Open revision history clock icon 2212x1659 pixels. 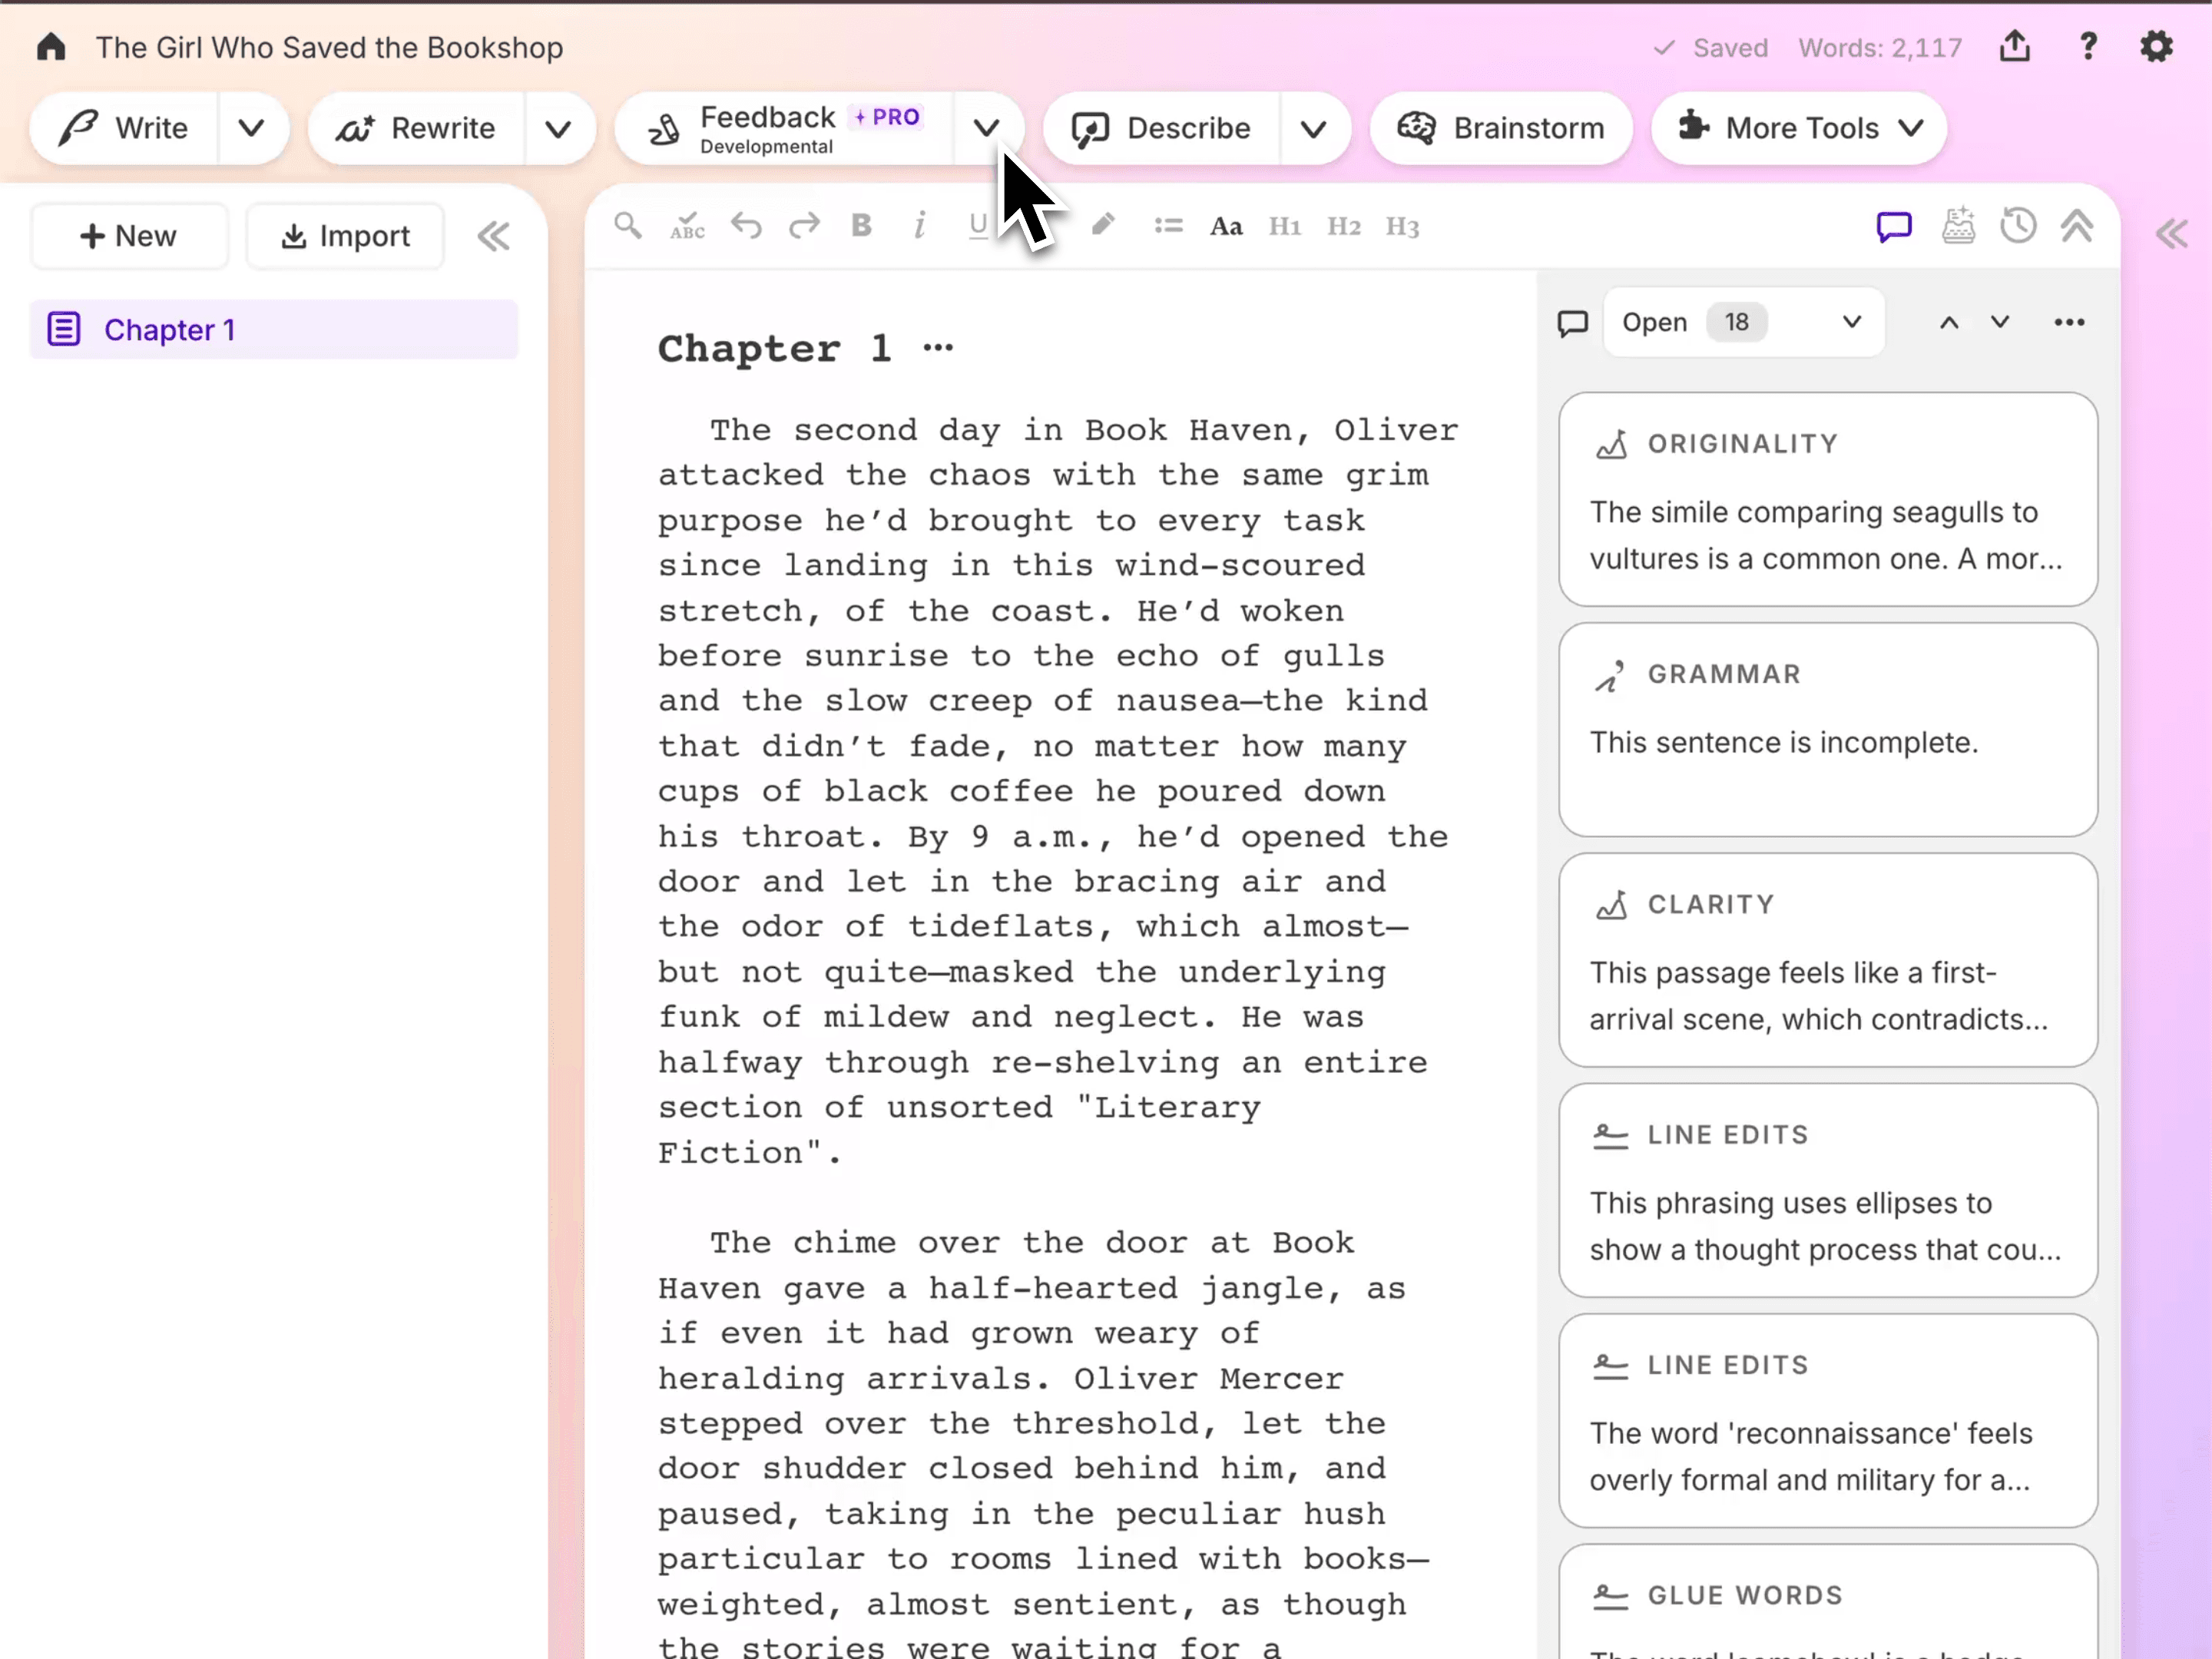pyautogui.click(x=2018, y=226)
